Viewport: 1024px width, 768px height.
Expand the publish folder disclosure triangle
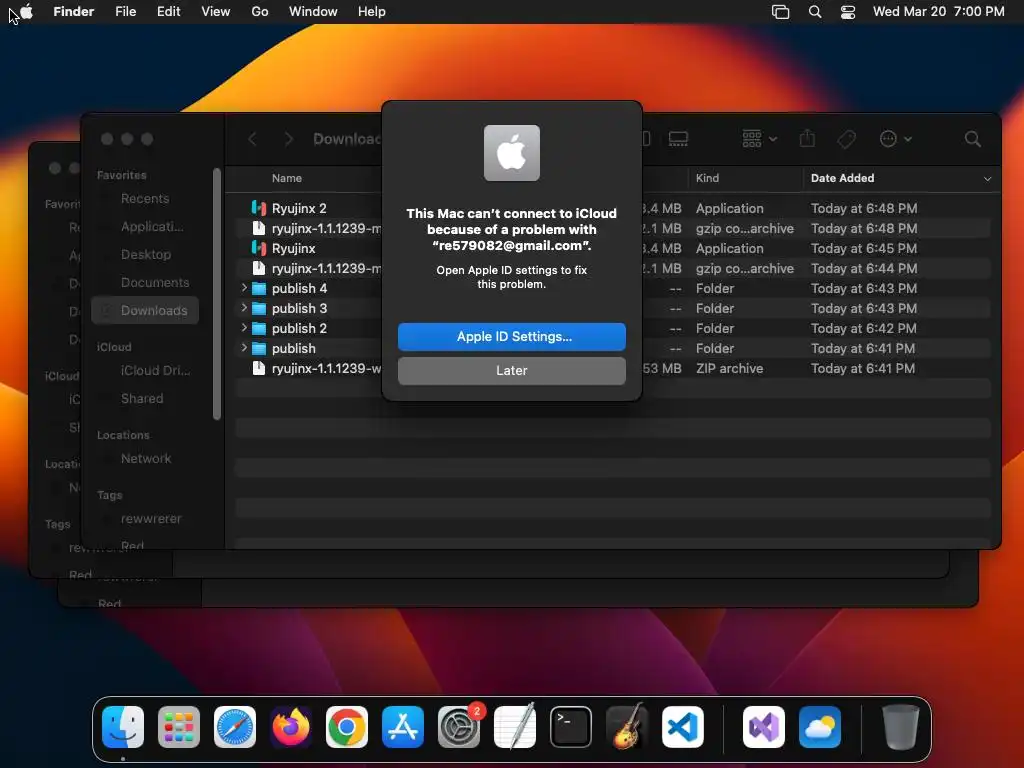[244, 348]
